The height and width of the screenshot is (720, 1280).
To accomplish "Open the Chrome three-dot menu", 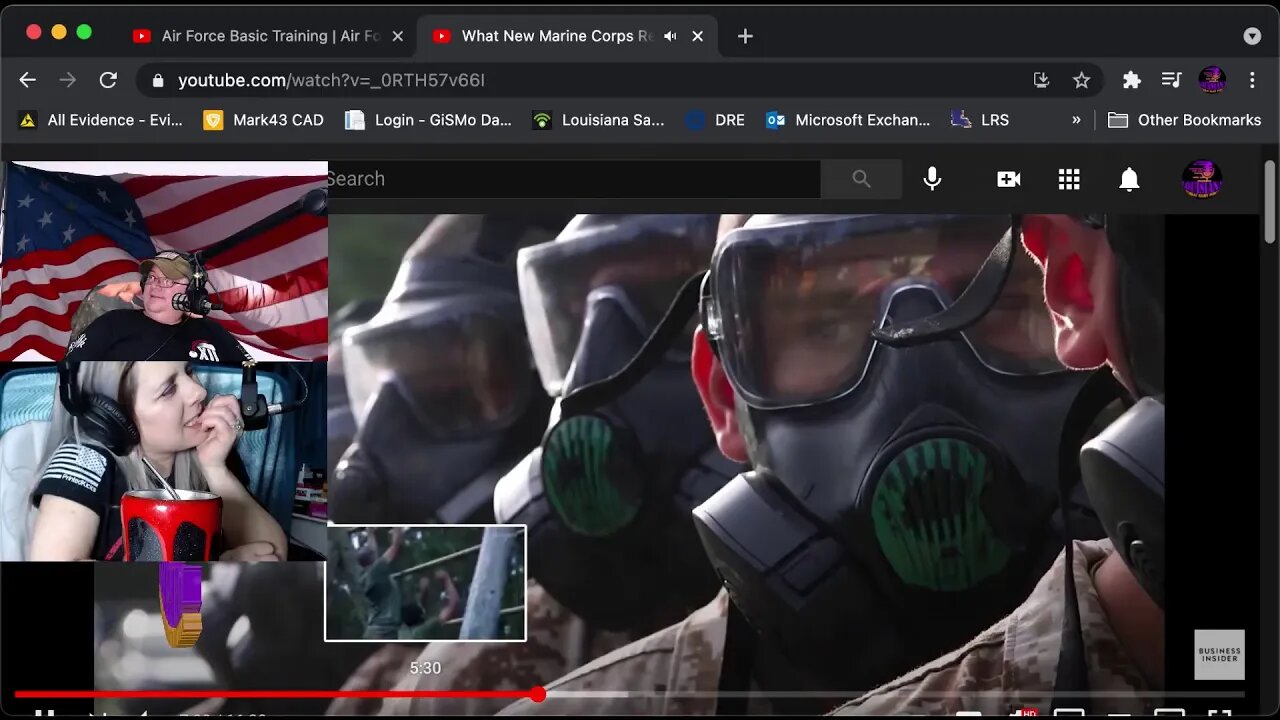I will point(1252,80).
